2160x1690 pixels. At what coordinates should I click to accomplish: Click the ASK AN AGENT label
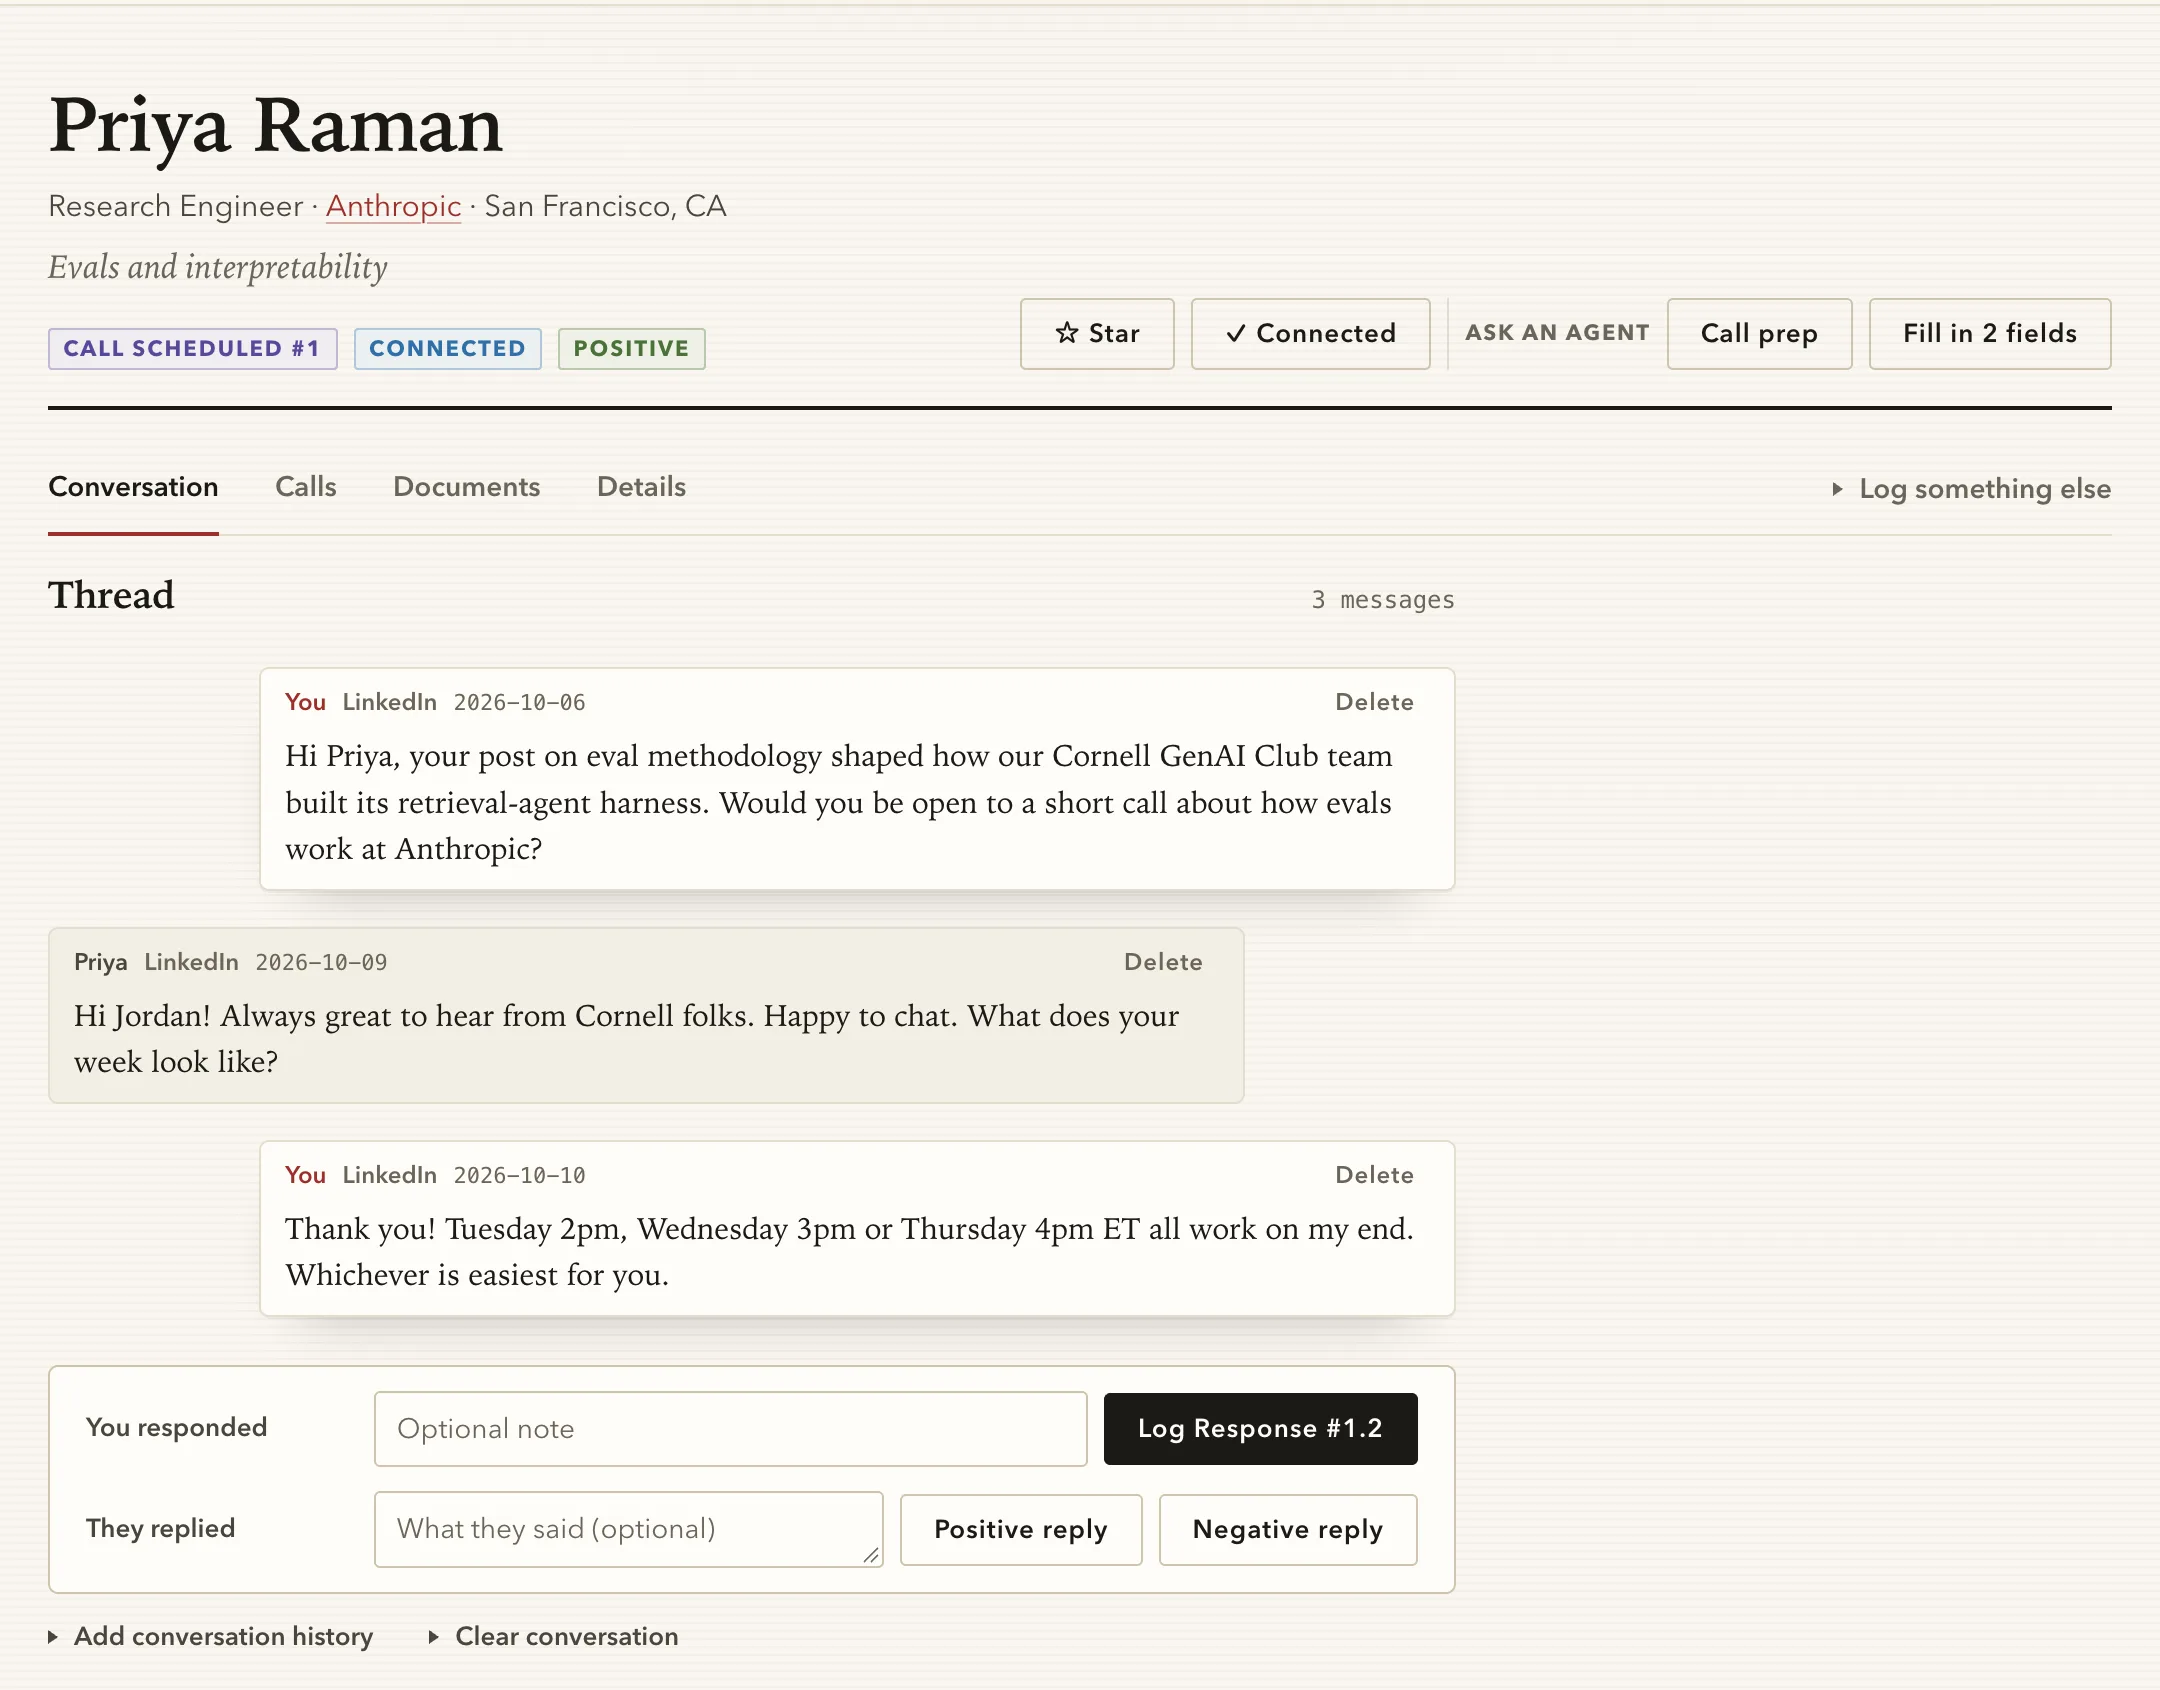click(1557, 333)
